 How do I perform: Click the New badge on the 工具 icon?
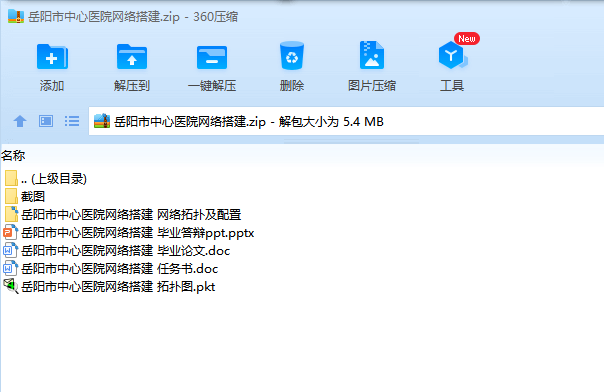[x=466, y=39]
